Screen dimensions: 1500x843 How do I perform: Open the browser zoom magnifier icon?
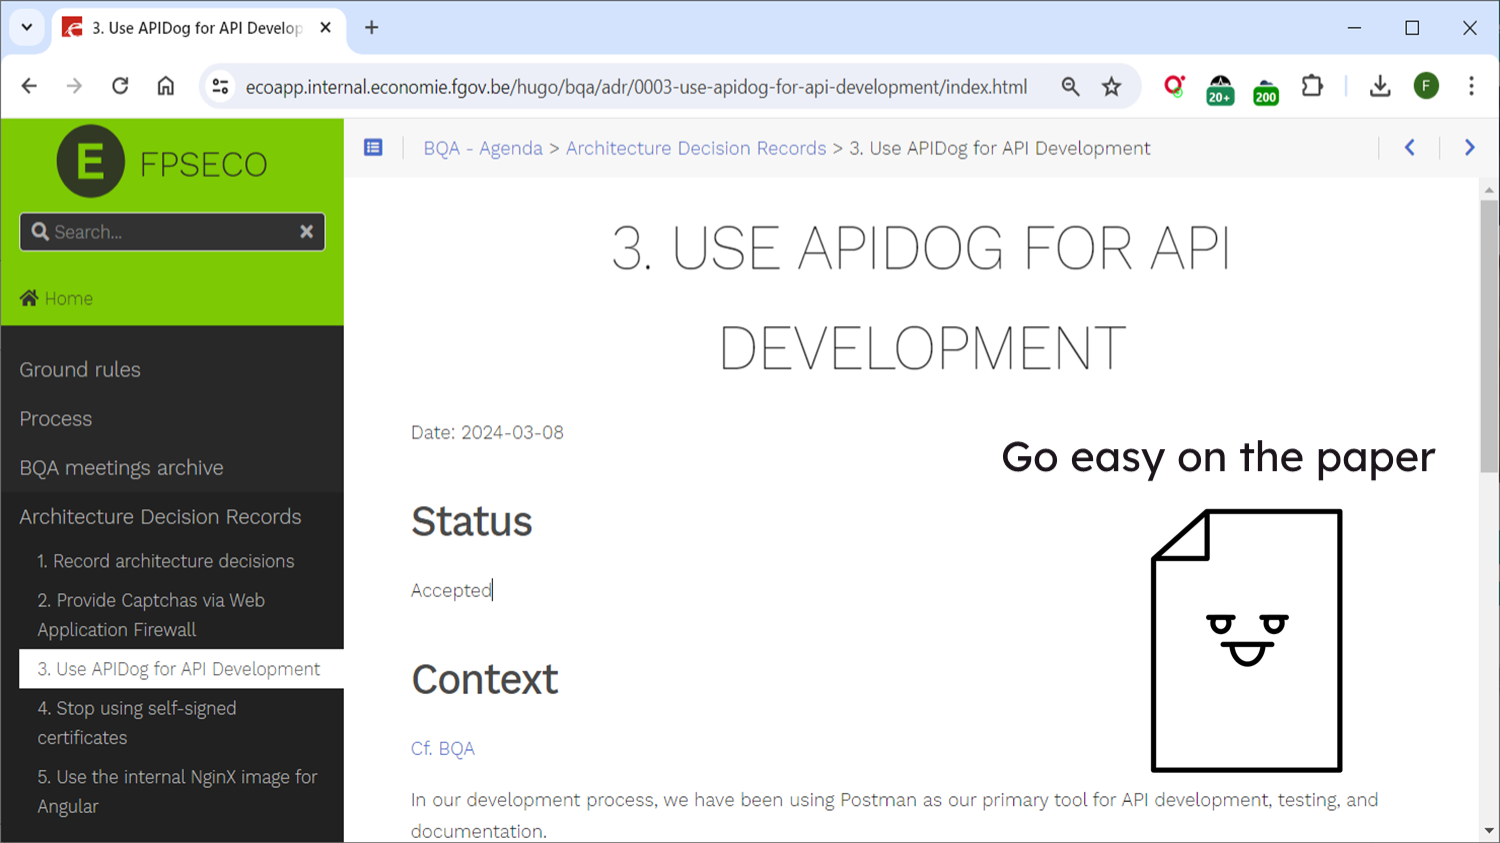coord(1070,87)
